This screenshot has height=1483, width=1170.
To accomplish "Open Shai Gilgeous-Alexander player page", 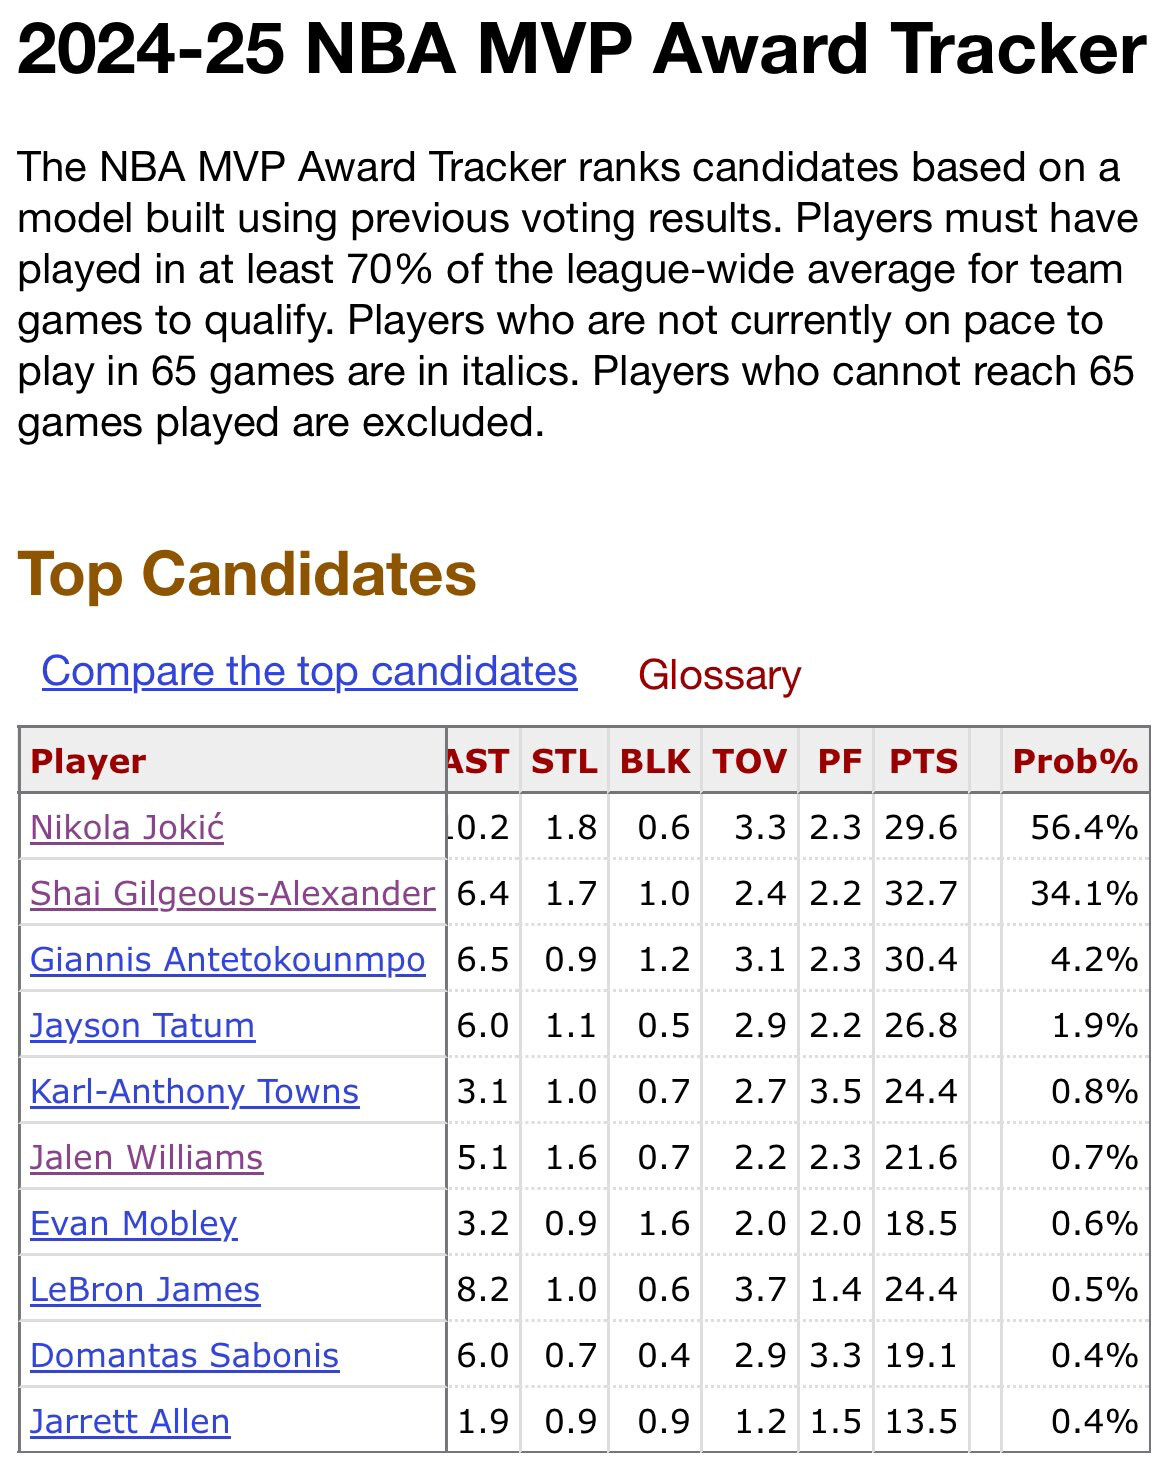I will pyautogui.click(x=232, y=893).
